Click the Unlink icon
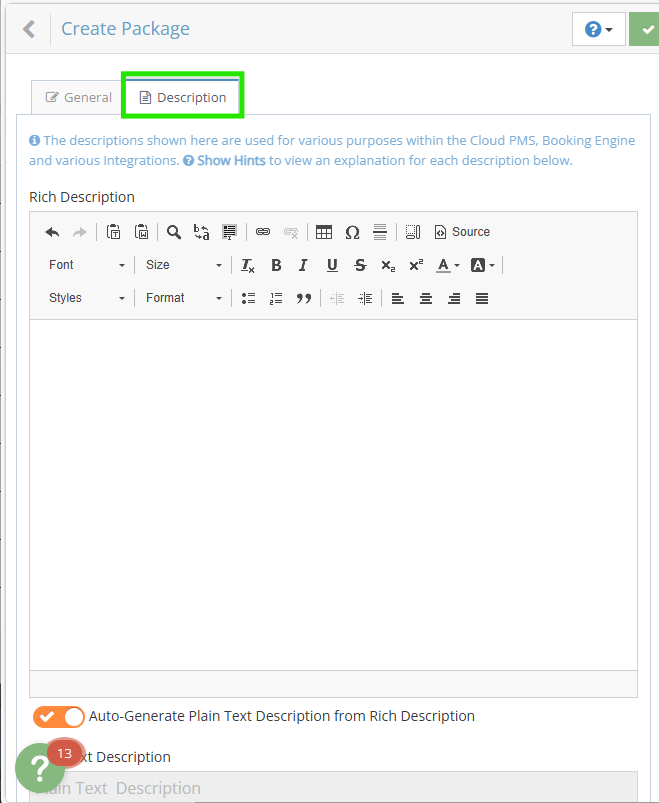659x803 pixels. 291,232
